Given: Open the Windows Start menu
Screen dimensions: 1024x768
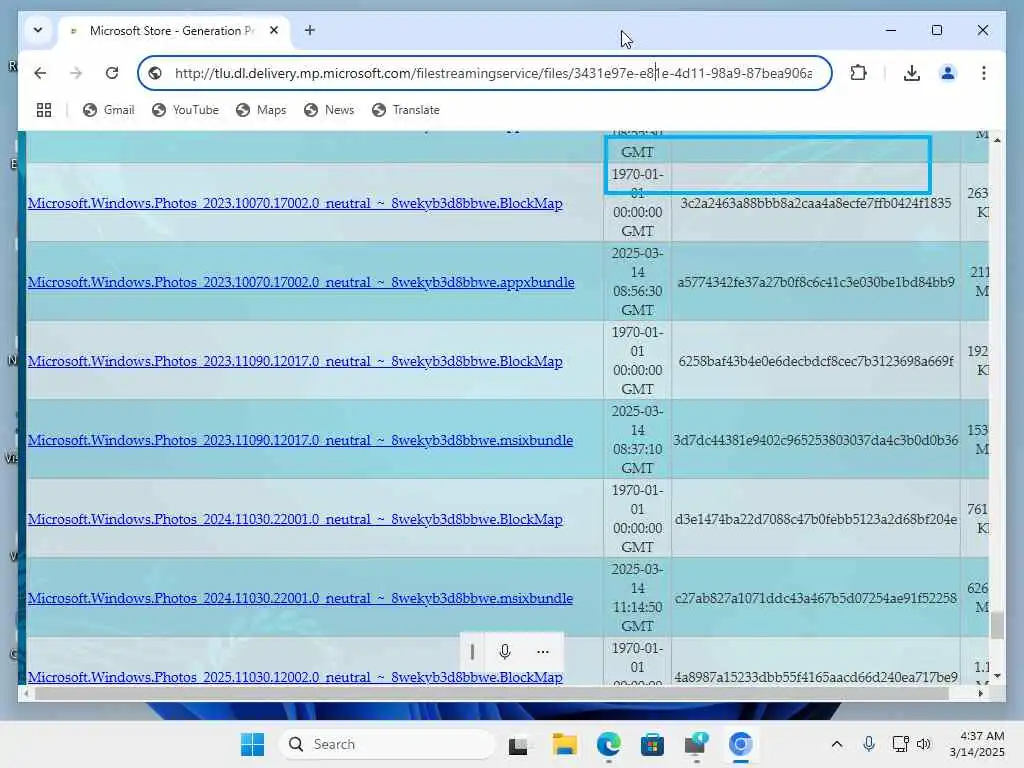Looking at the screenshot, I should [x=252, y=744].
